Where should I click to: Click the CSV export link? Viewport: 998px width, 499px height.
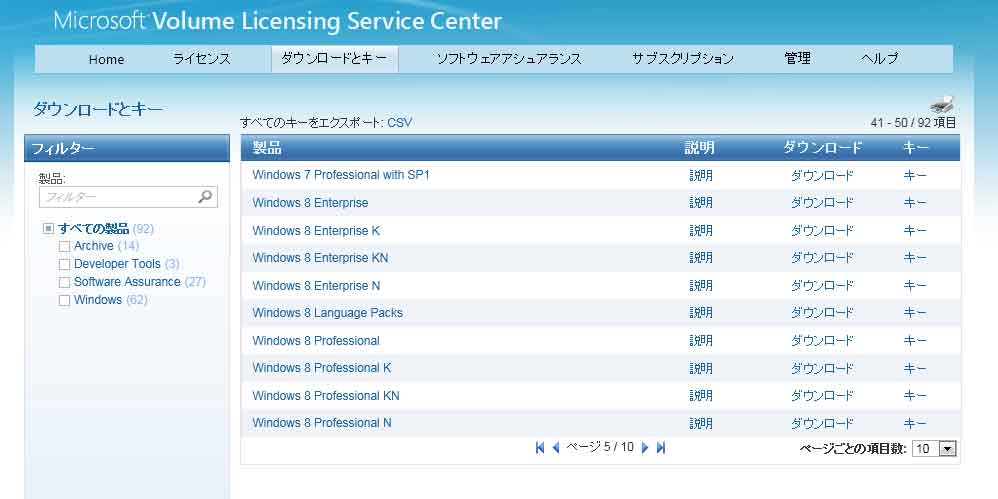pos(400,123)
